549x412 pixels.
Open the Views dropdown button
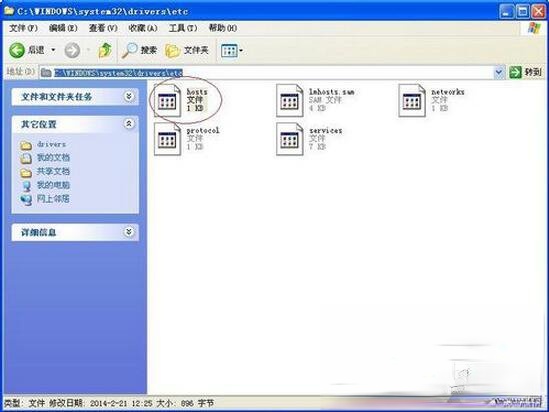pyautogui.click(x=232, y=51)
